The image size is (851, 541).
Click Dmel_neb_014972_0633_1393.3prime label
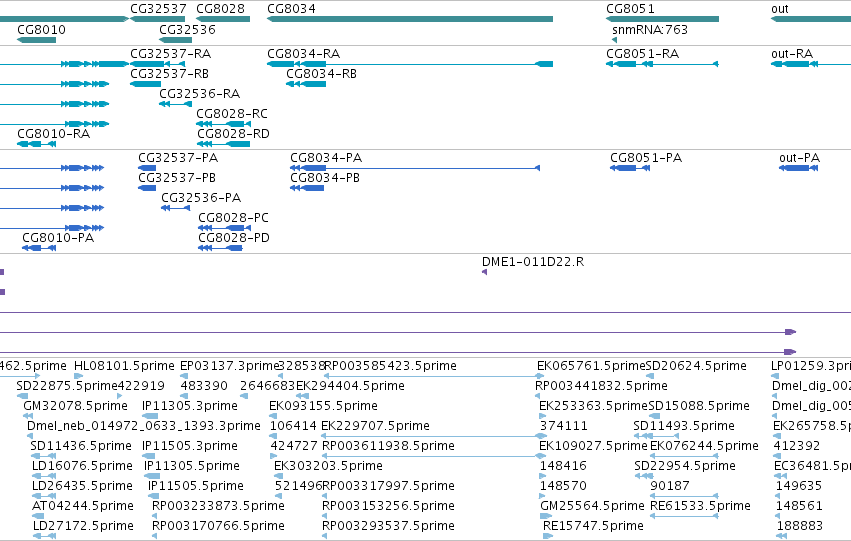144,426
